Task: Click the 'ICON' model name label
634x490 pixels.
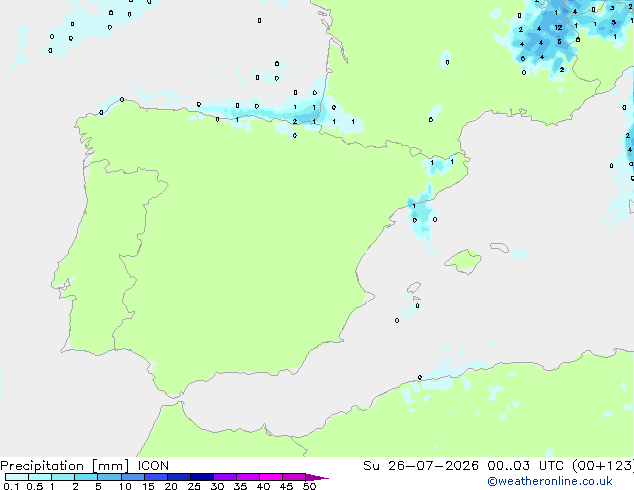Action: pyautogui.click(x=153, y=466)
